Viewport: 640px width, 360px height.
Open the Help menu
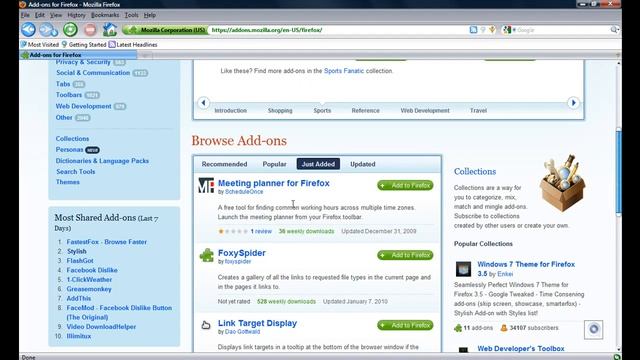click(150, 15)
